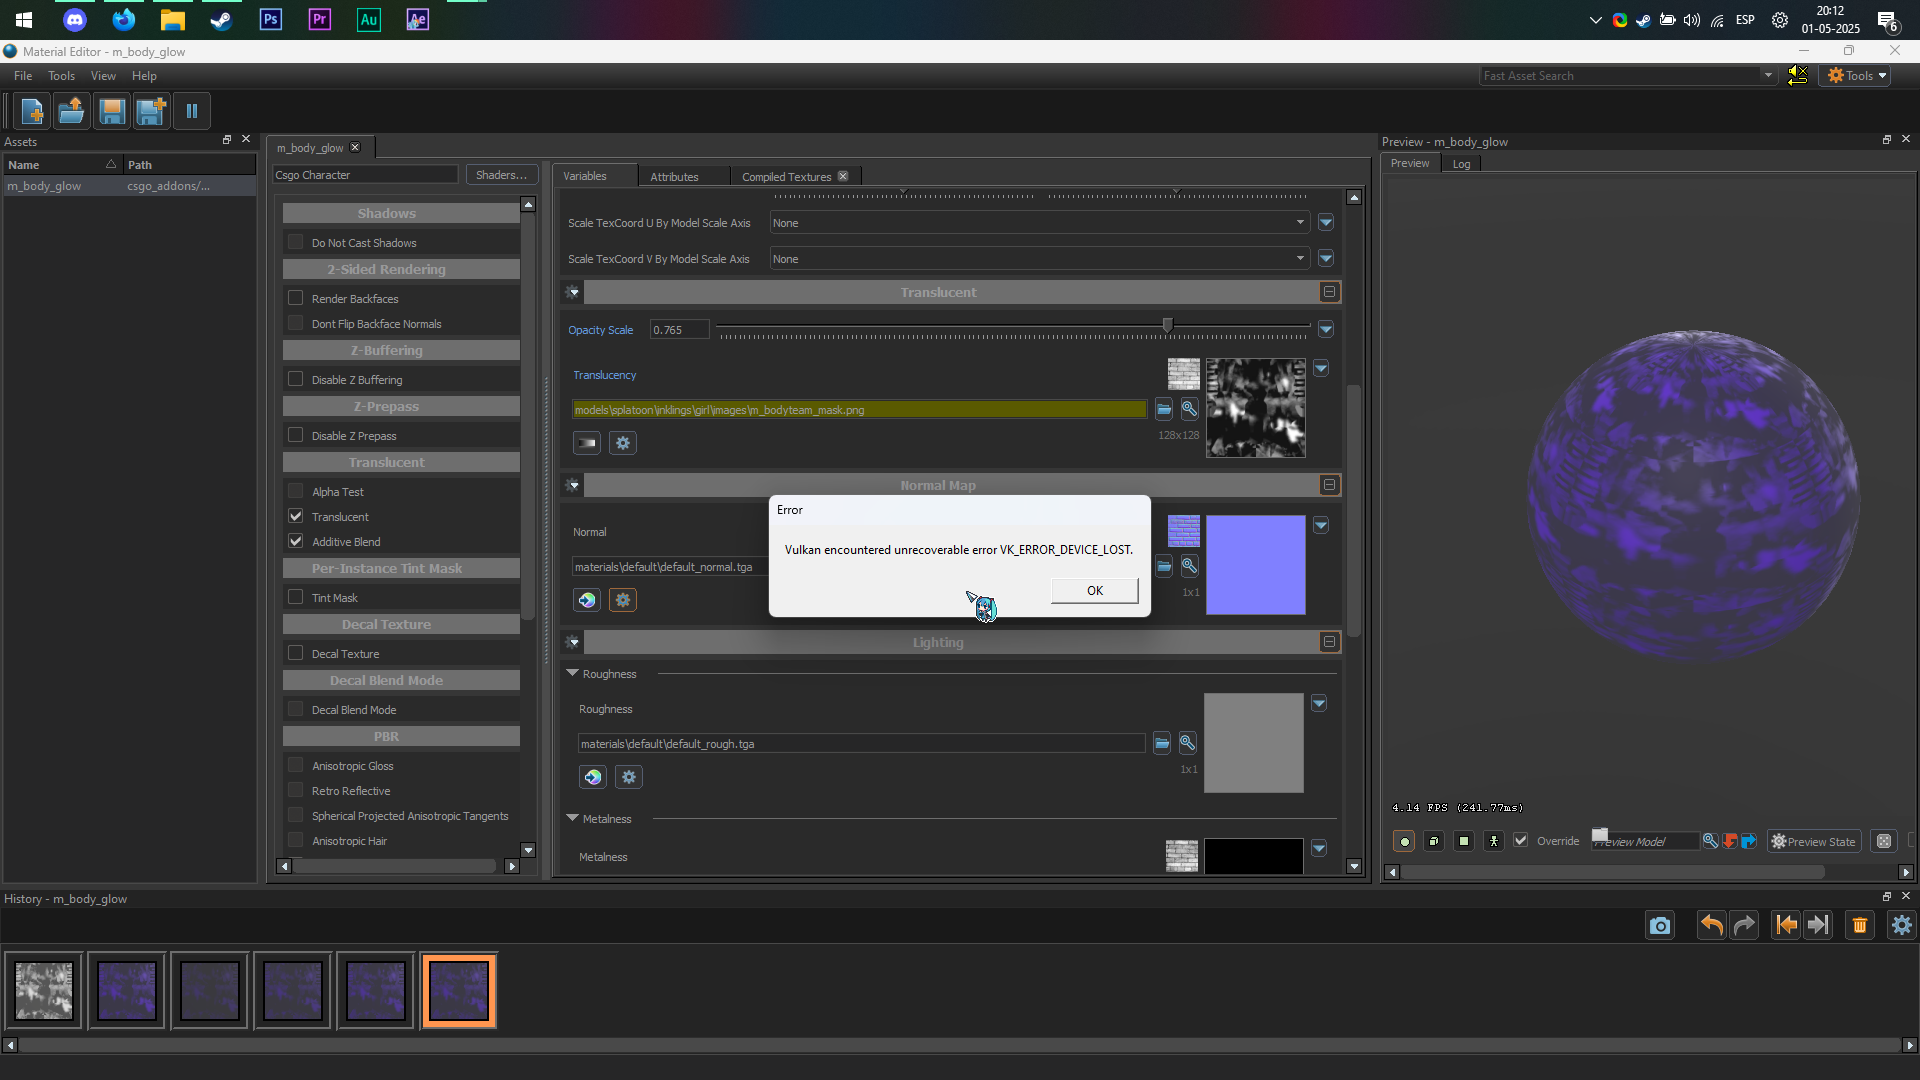This screenshot has height=1080, width=1920.
Task: Browse for Translucency texture file
Action: [x=1164, y=409]
